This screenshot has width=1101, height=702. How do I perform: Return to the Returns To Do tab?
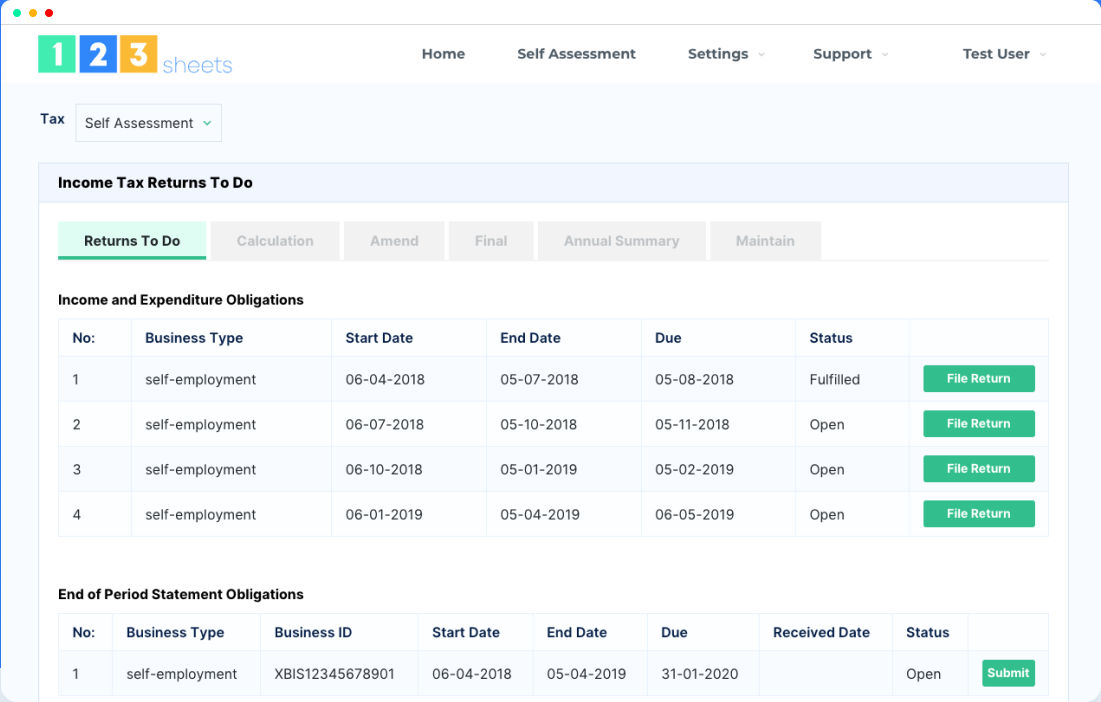pos(132,240)
